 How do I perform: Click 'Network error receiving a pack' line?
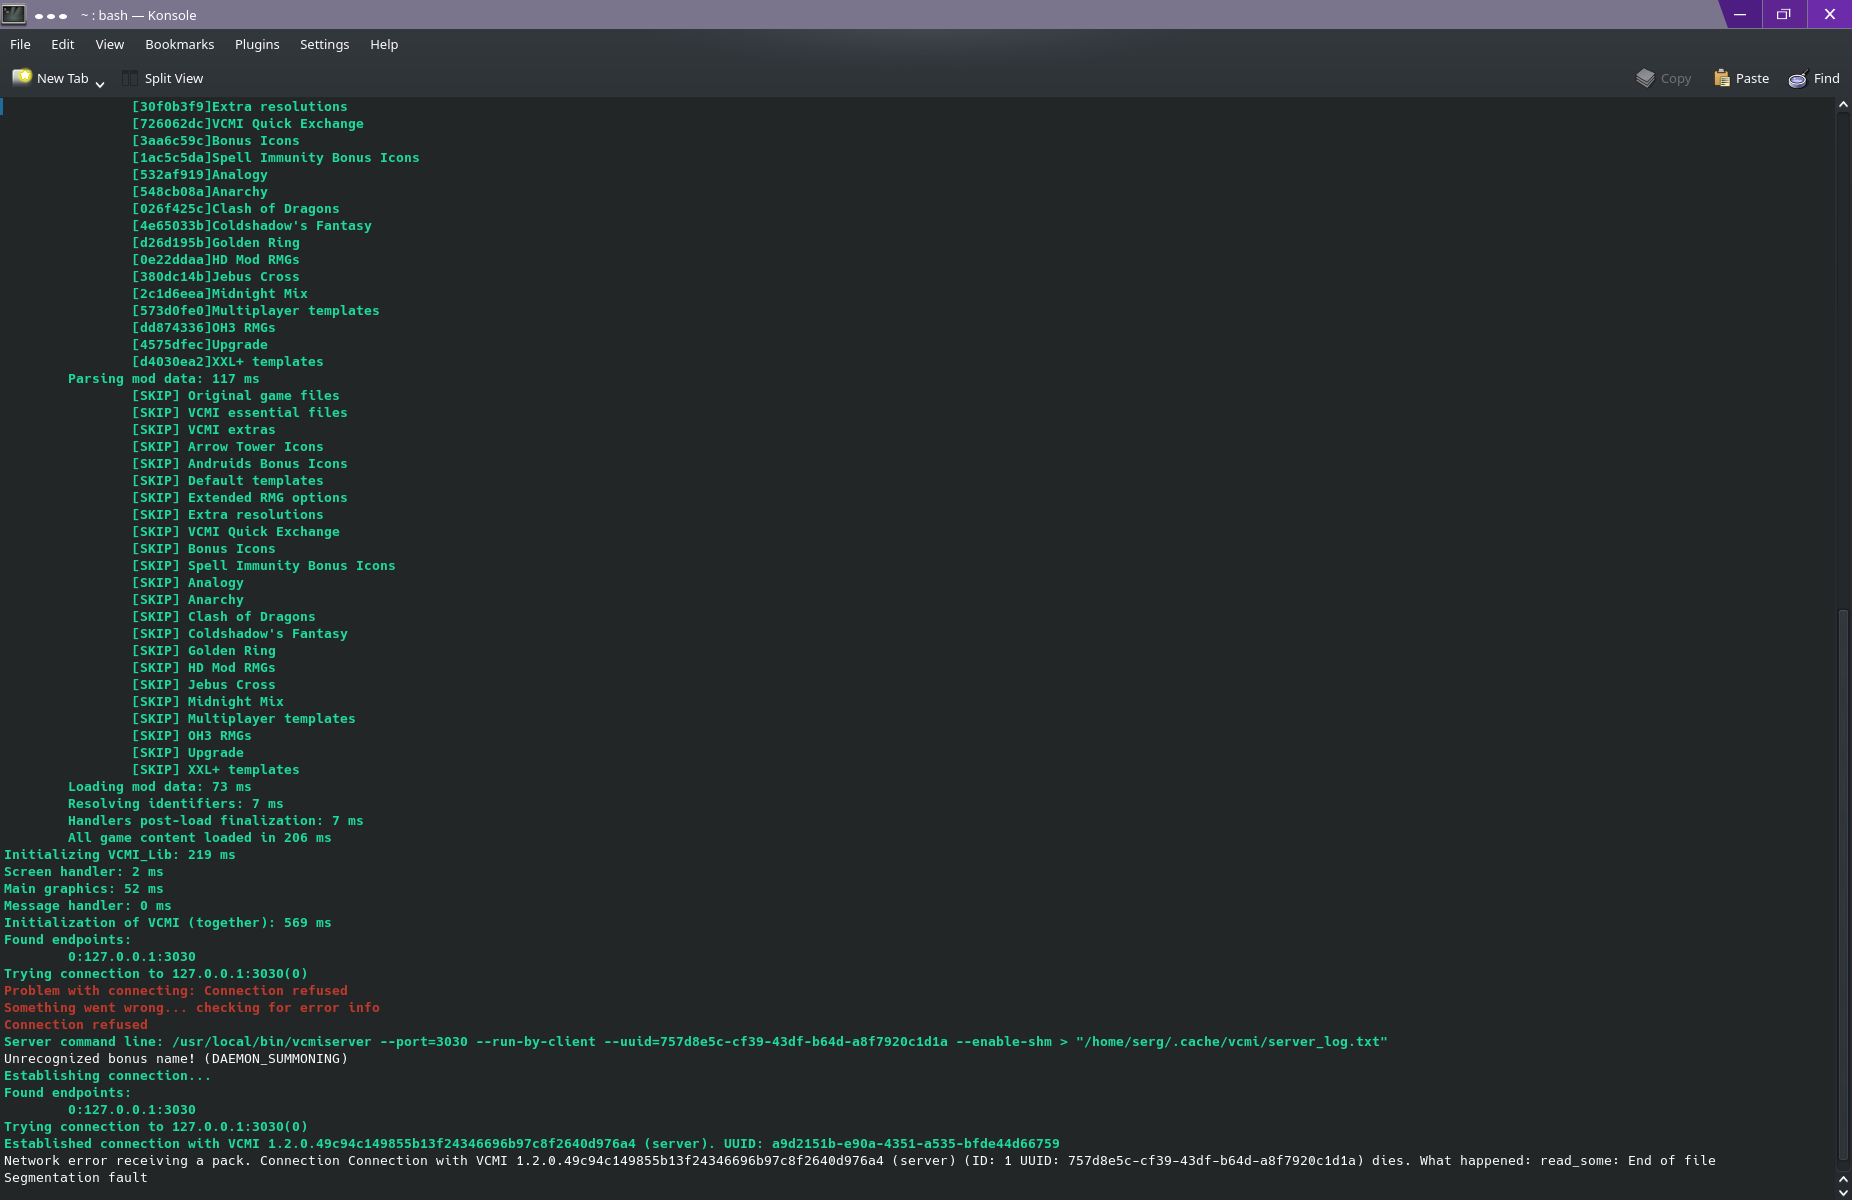tap(860, 1161)
